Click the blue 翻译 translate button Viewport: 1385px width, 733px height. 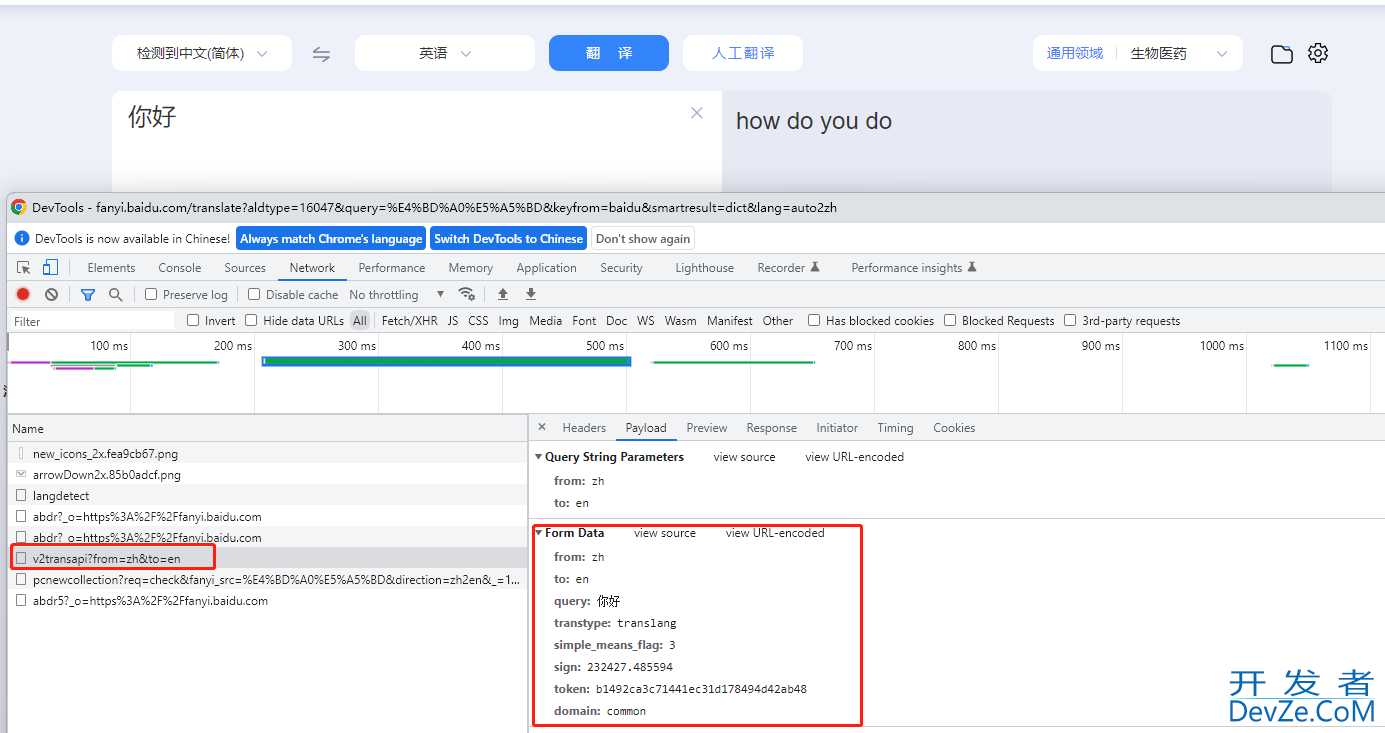pyautogui.click(x=609, y=53)
